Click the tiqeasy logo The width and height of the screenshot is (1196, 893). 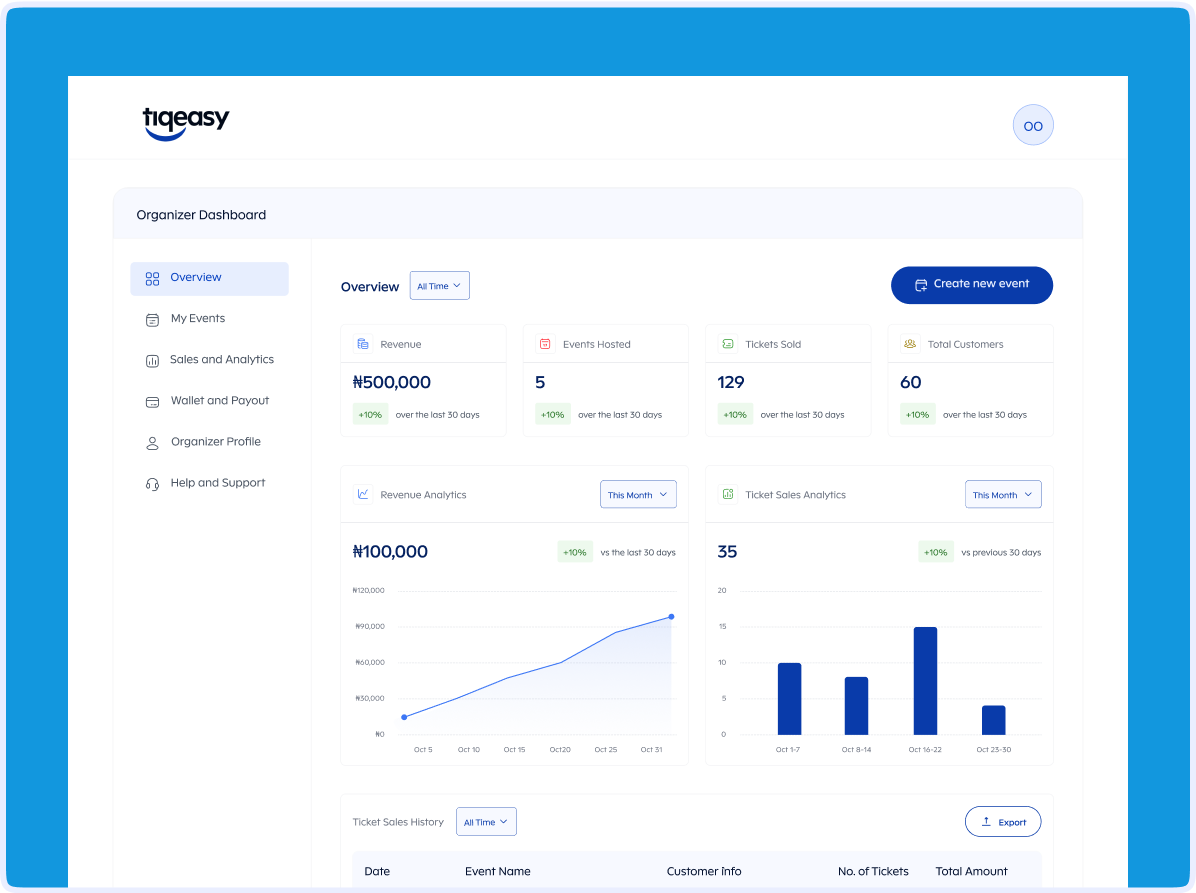pyautogui.click(x=185, y=124)
